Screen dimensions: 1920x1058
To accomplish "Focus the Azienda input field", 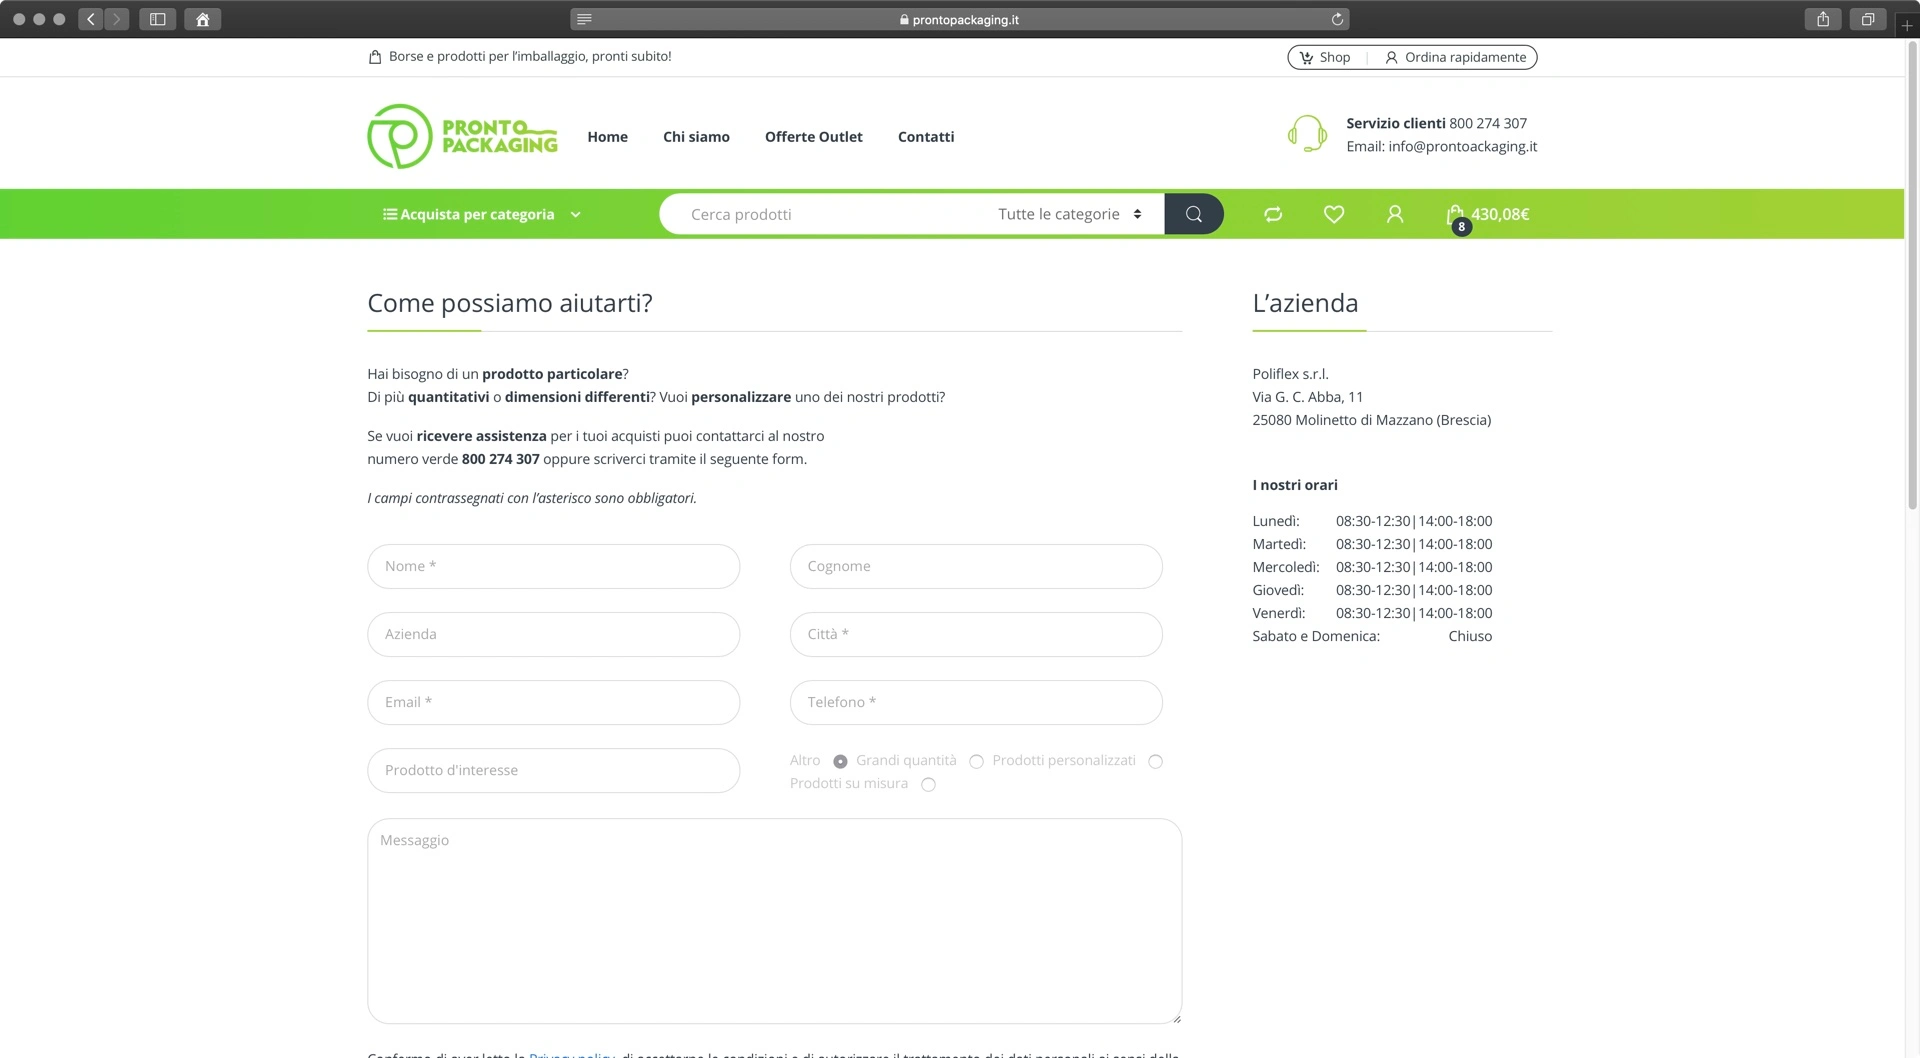I will (x=553, y=634).
